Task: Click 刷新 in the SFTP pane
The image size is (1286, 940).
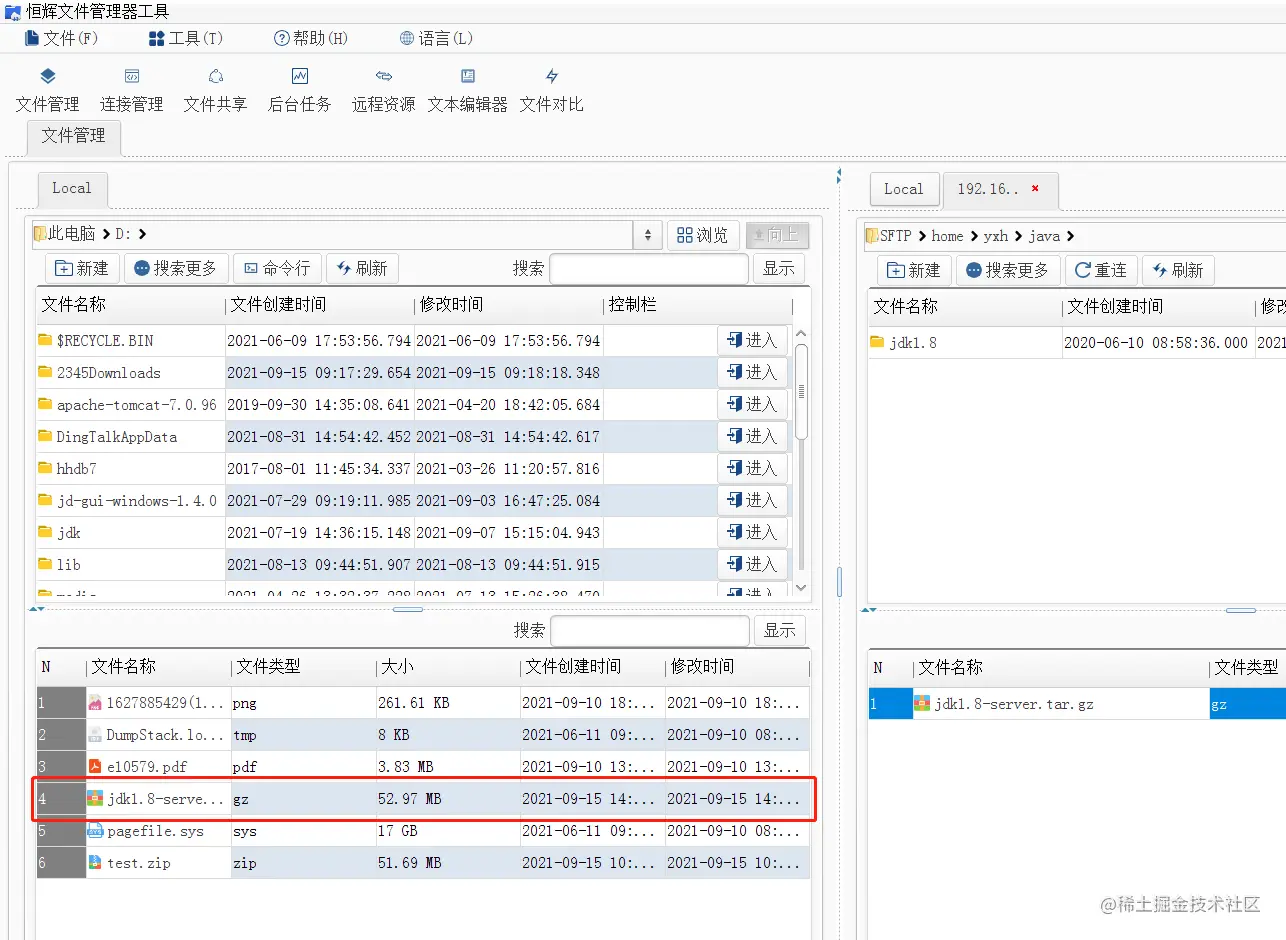Action: pos(1178,270)
